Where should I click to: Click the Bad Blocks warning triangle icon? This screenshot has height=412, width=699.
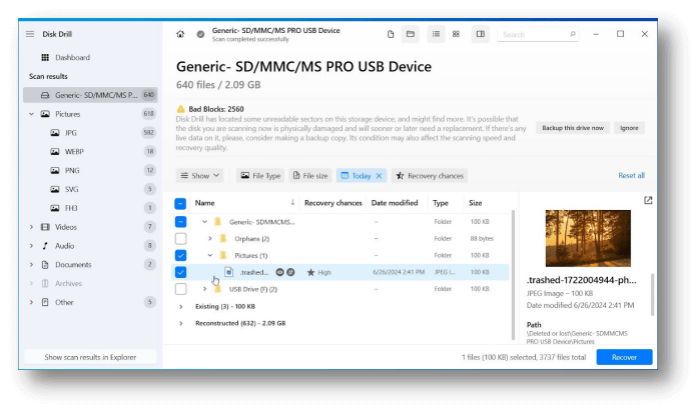(181, 109)
